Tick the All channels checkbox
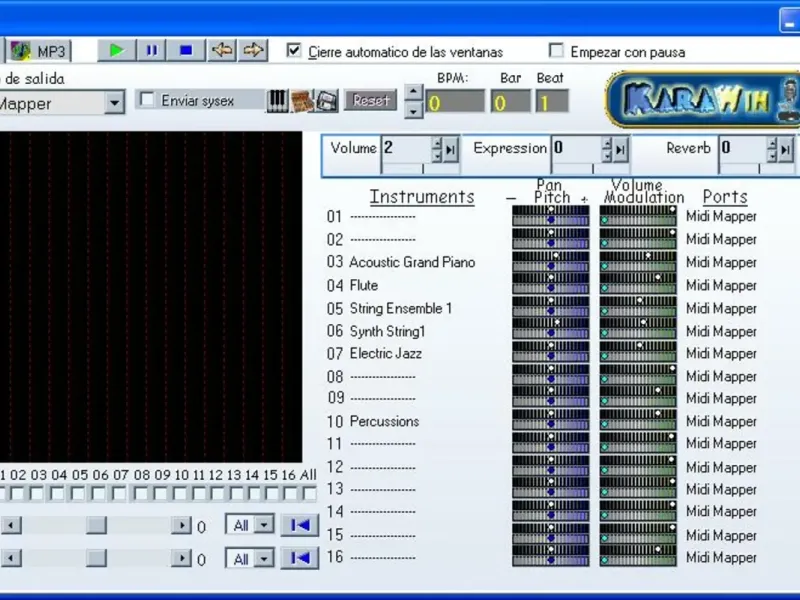This screenshot has height=600, width=800. pos(309,493)
